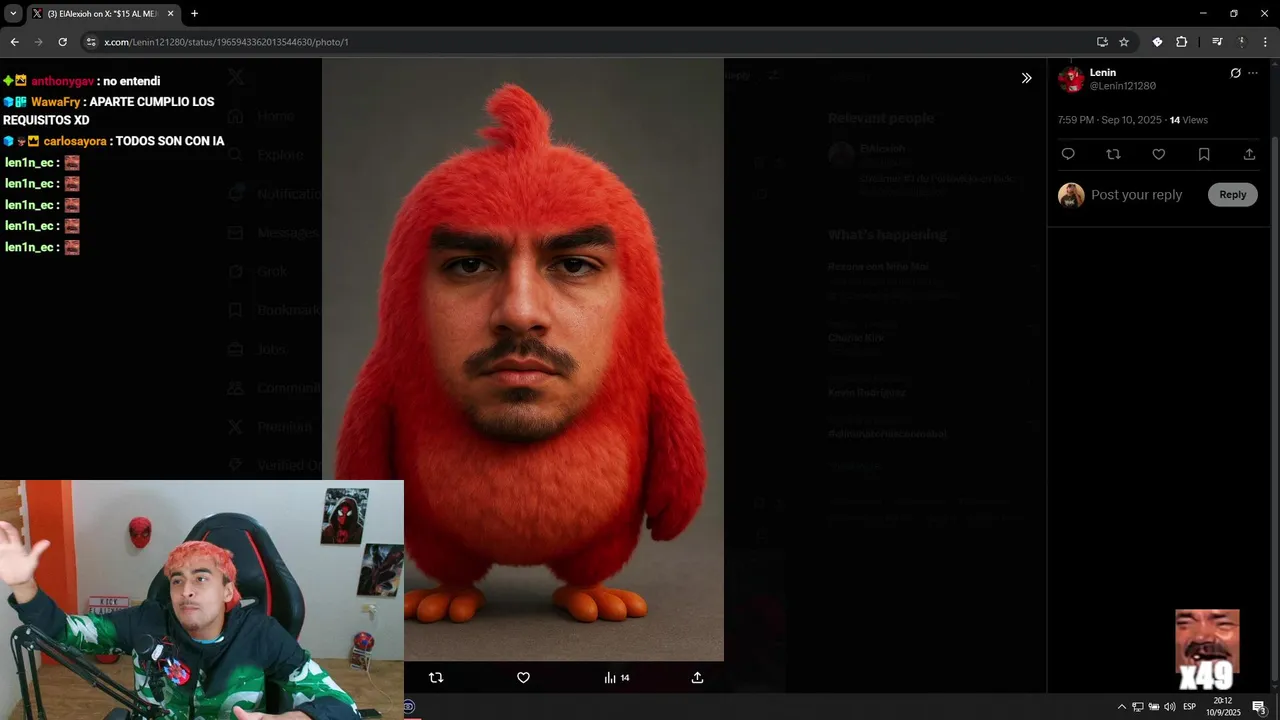Bookmark the post in the right panel

pyautogui.click(x=1204, y=154)
